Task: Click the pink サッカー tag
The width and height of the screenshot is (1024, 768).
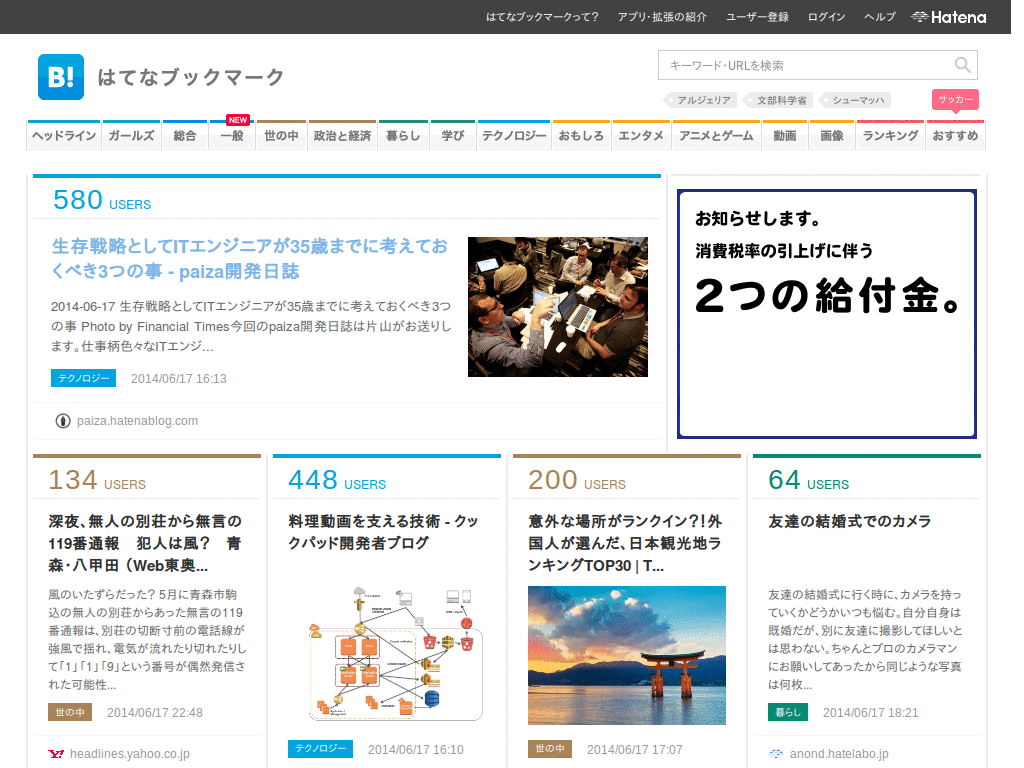Action: tap(955, 99)
